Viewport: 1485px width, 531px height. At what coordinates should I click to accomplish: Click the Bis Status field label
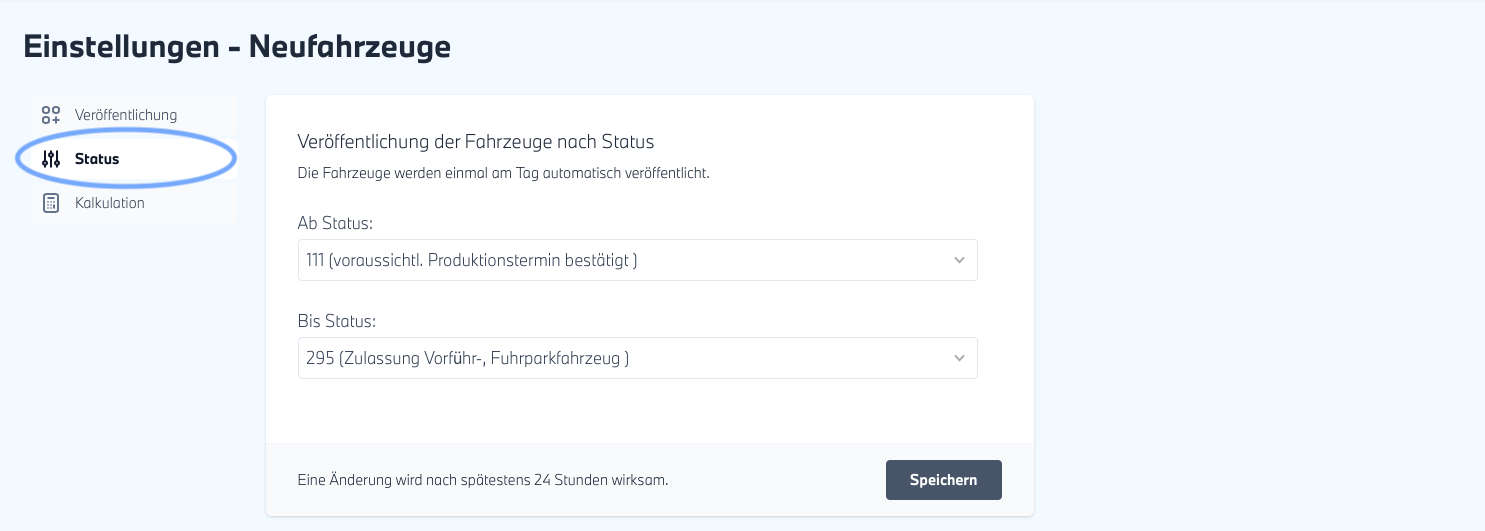click(336, 321)
